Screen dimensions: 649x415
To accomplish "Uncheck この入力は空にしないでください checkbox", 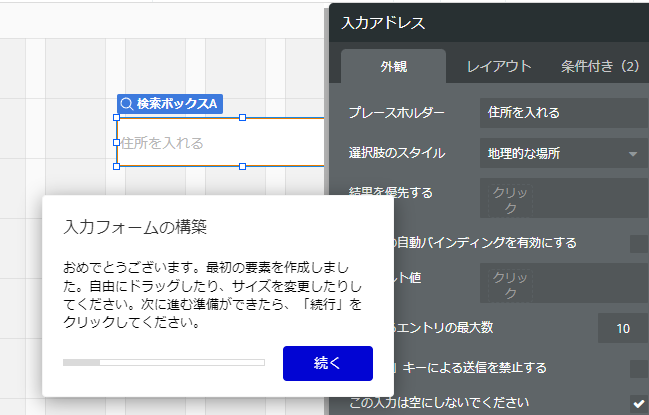I will coord(639,403).
